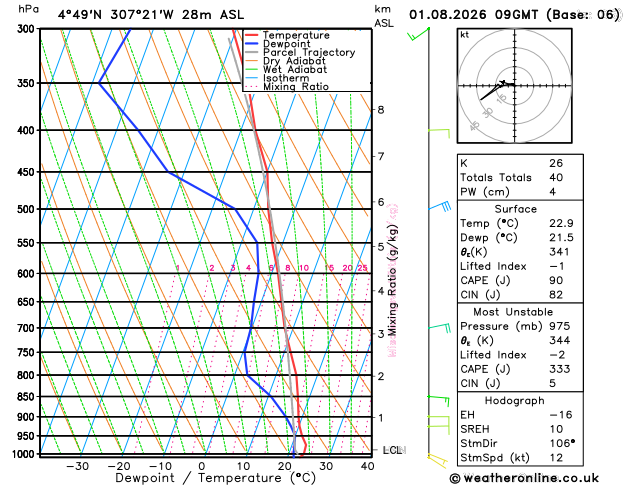Click the 'Surface' section header
Viewport: 629px width, 486px height.
pyautogui.click(x=515, y=209)
